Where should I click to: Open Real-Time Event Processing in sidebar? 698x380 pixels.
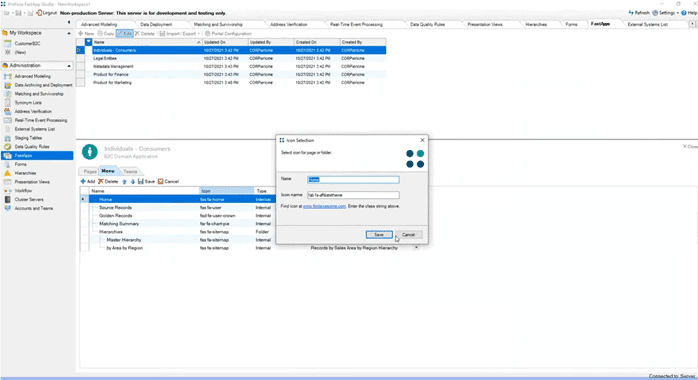[41, 120]
